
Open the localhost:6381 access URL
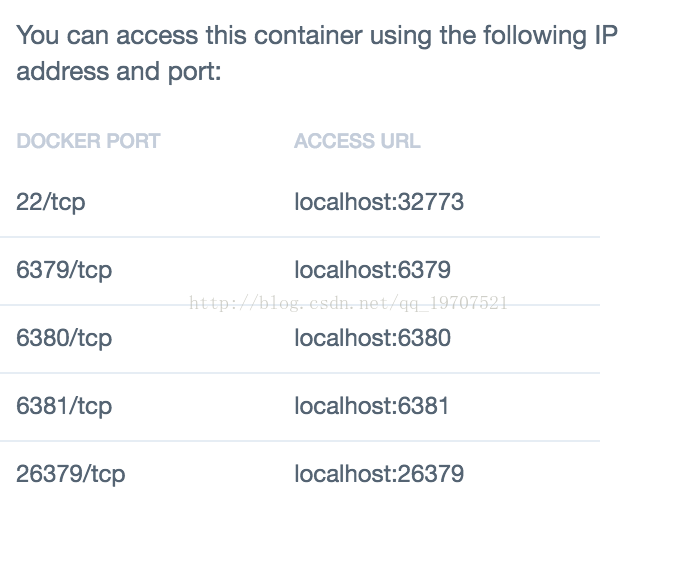[x=371, y=406]
